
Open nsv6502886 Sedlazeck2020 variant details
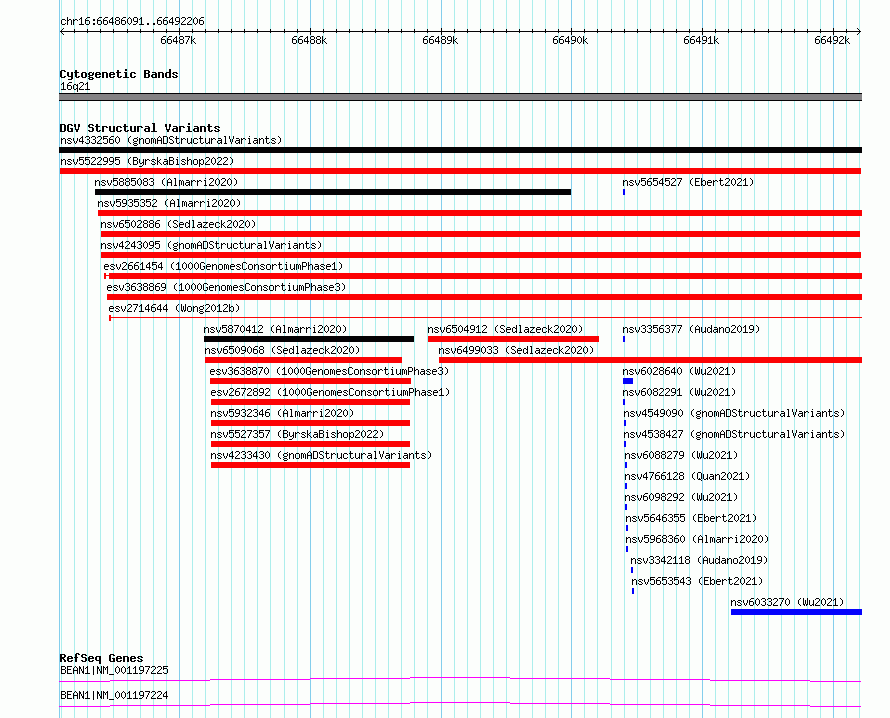[x=178, y=224]
